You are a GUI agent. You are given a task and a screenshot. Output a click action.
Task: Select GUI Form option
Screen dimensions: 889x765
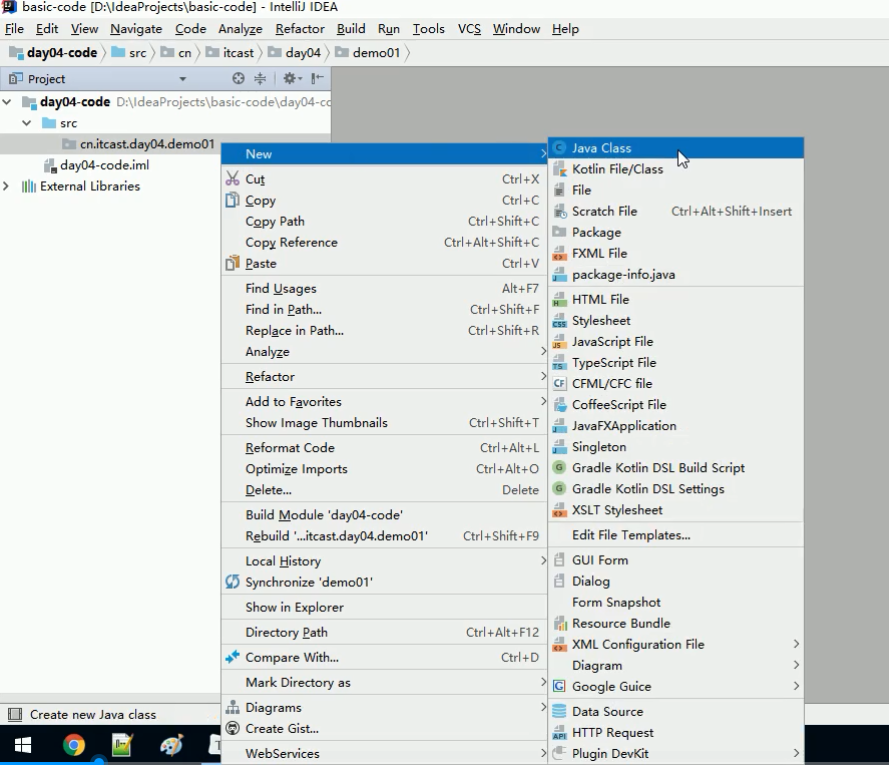point(676,560)
